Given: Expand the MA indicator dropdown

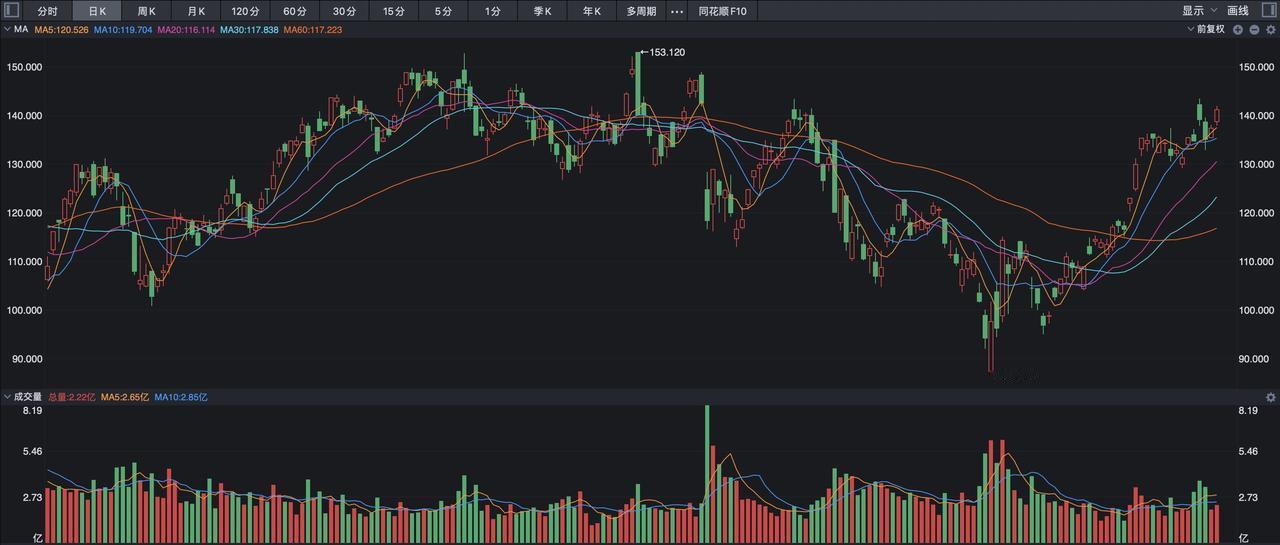Looking at the screenshot, I should (16, 30).
